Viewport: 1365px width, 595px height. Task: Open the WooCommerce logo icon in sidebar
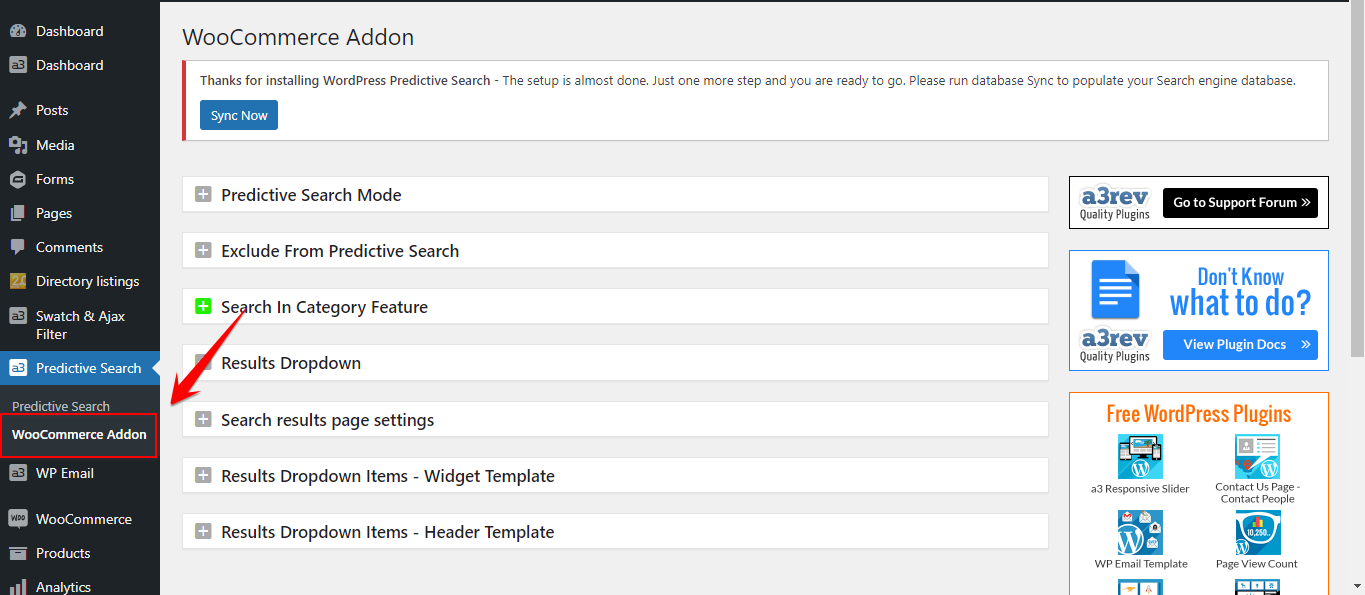click(18, 519)
